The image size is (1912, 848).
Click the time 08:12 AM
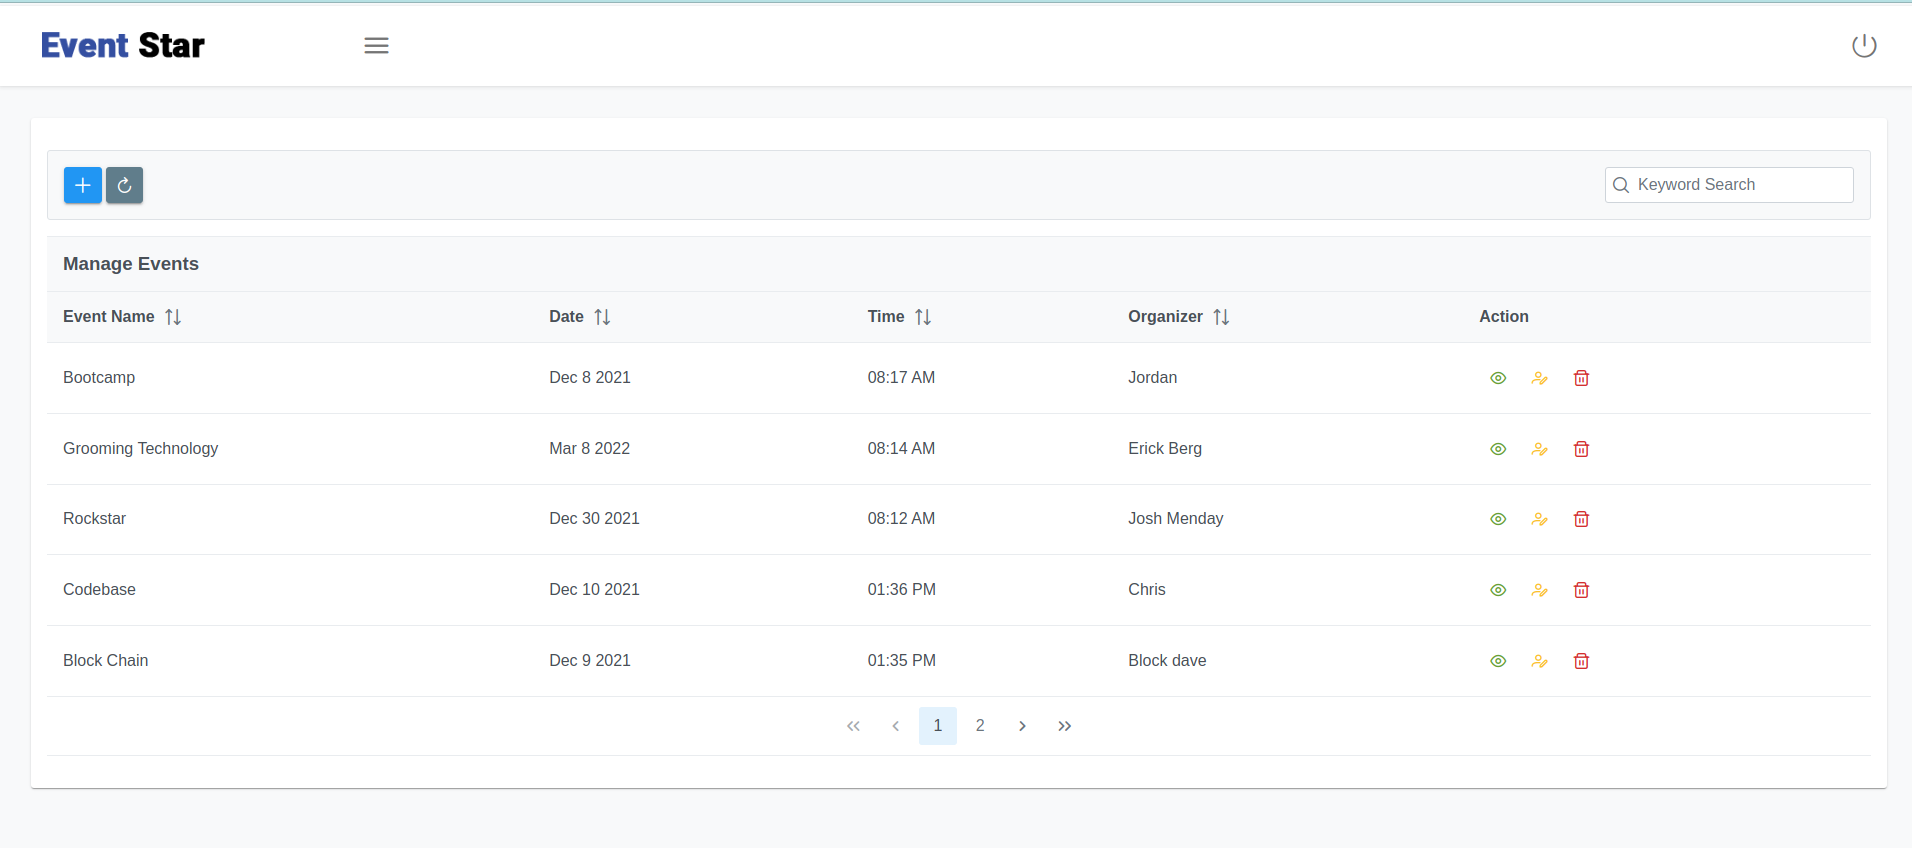[x=901, y=519]
